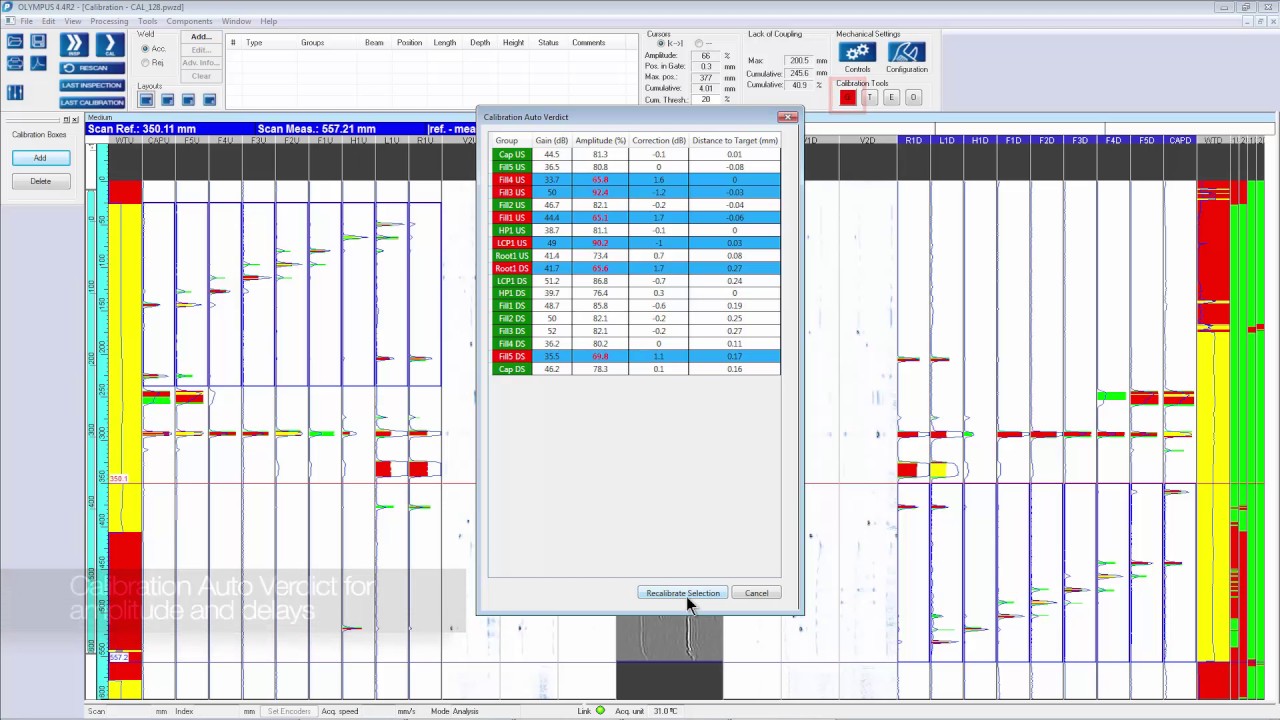Select the Fill4 US row in verdict table

coord(600,180)
